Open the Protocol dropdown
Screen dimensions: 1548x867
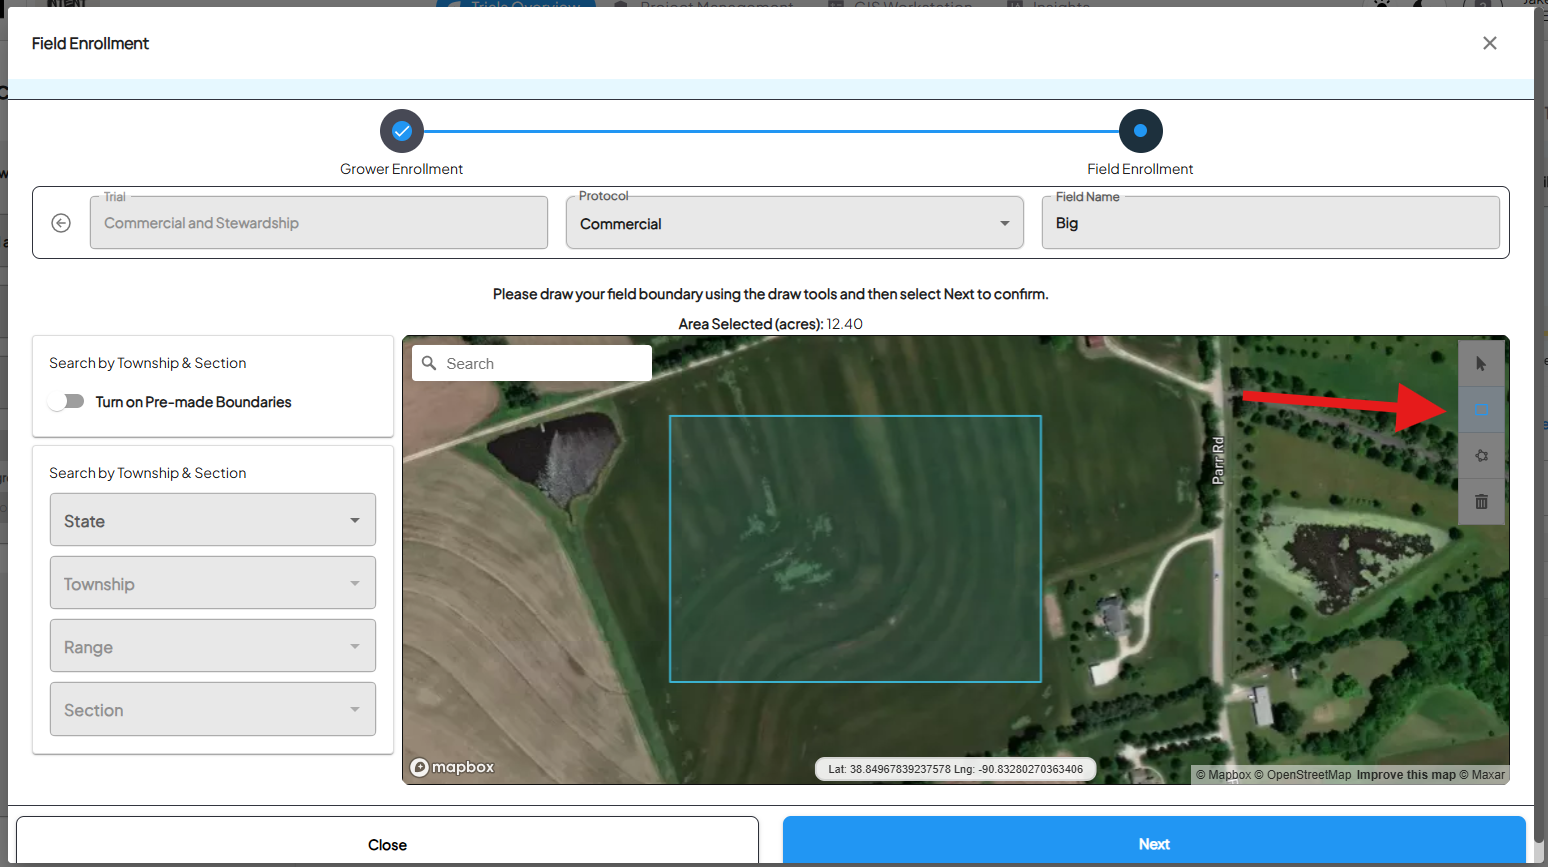795,223
